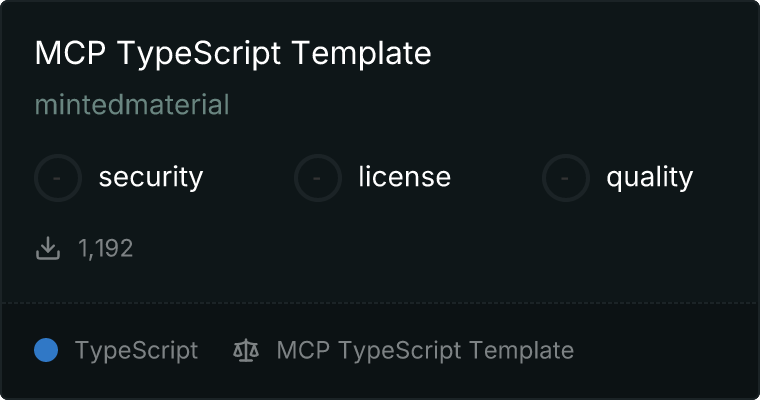760x400 pixels.
Task: Click the dash inside the license badge
Action: click(x=318, y=178)
